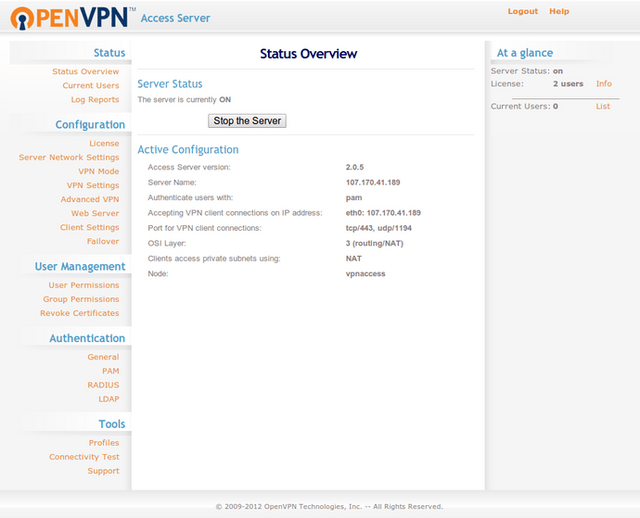The width and height of the screenshot is (640, 518).
Task: Open Server Network Settings
Action: 69,157
